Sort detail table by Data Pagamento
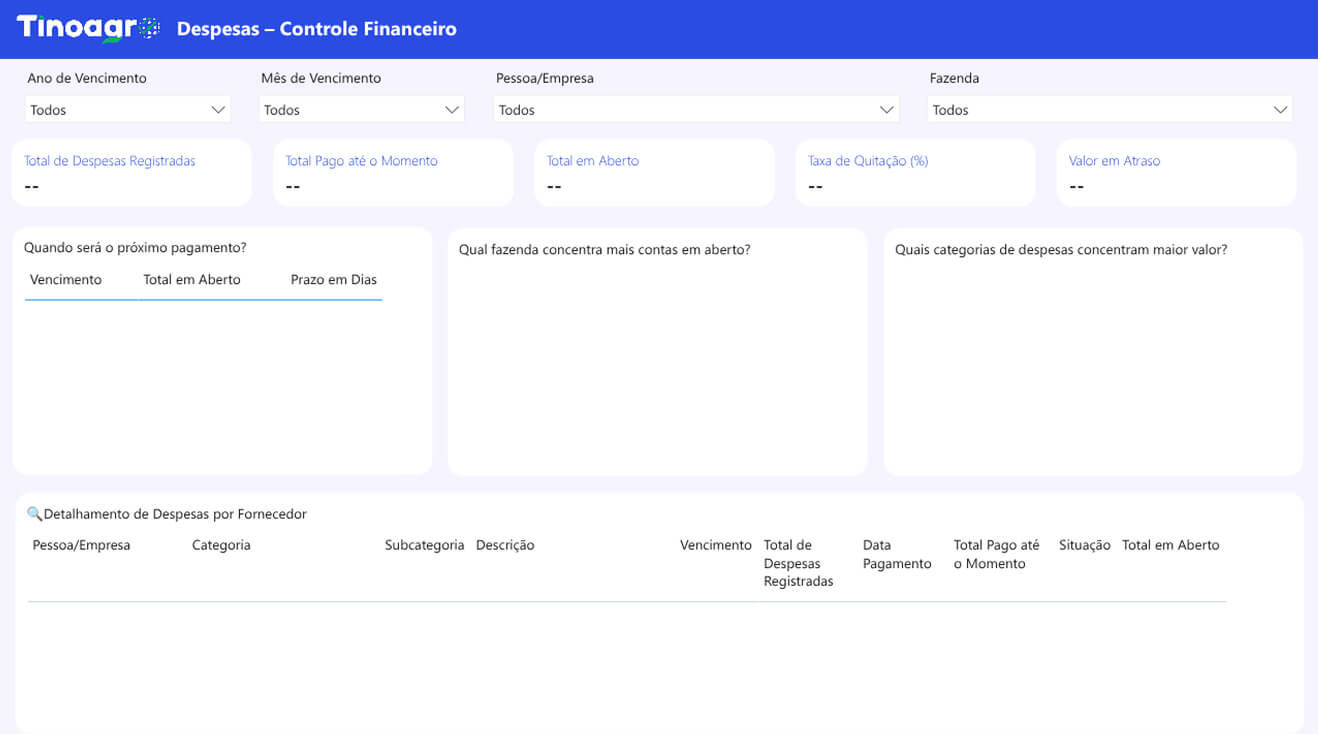1318x734 pixels. click(x=896, y=554)
